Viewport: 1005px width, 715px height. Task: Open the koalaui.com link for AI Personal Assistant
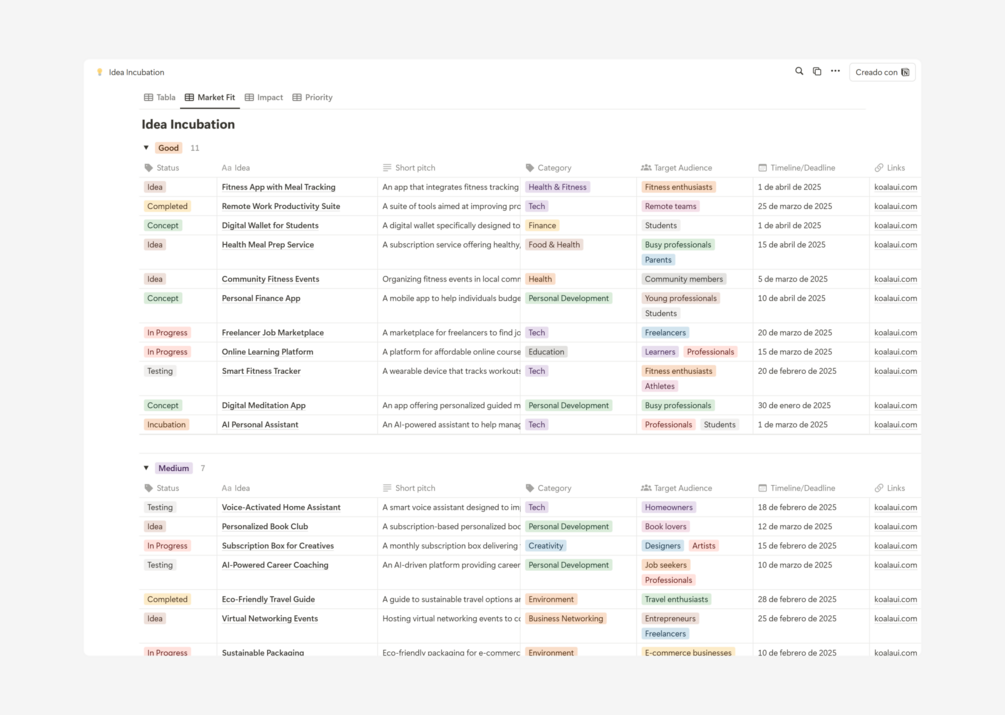895,425
